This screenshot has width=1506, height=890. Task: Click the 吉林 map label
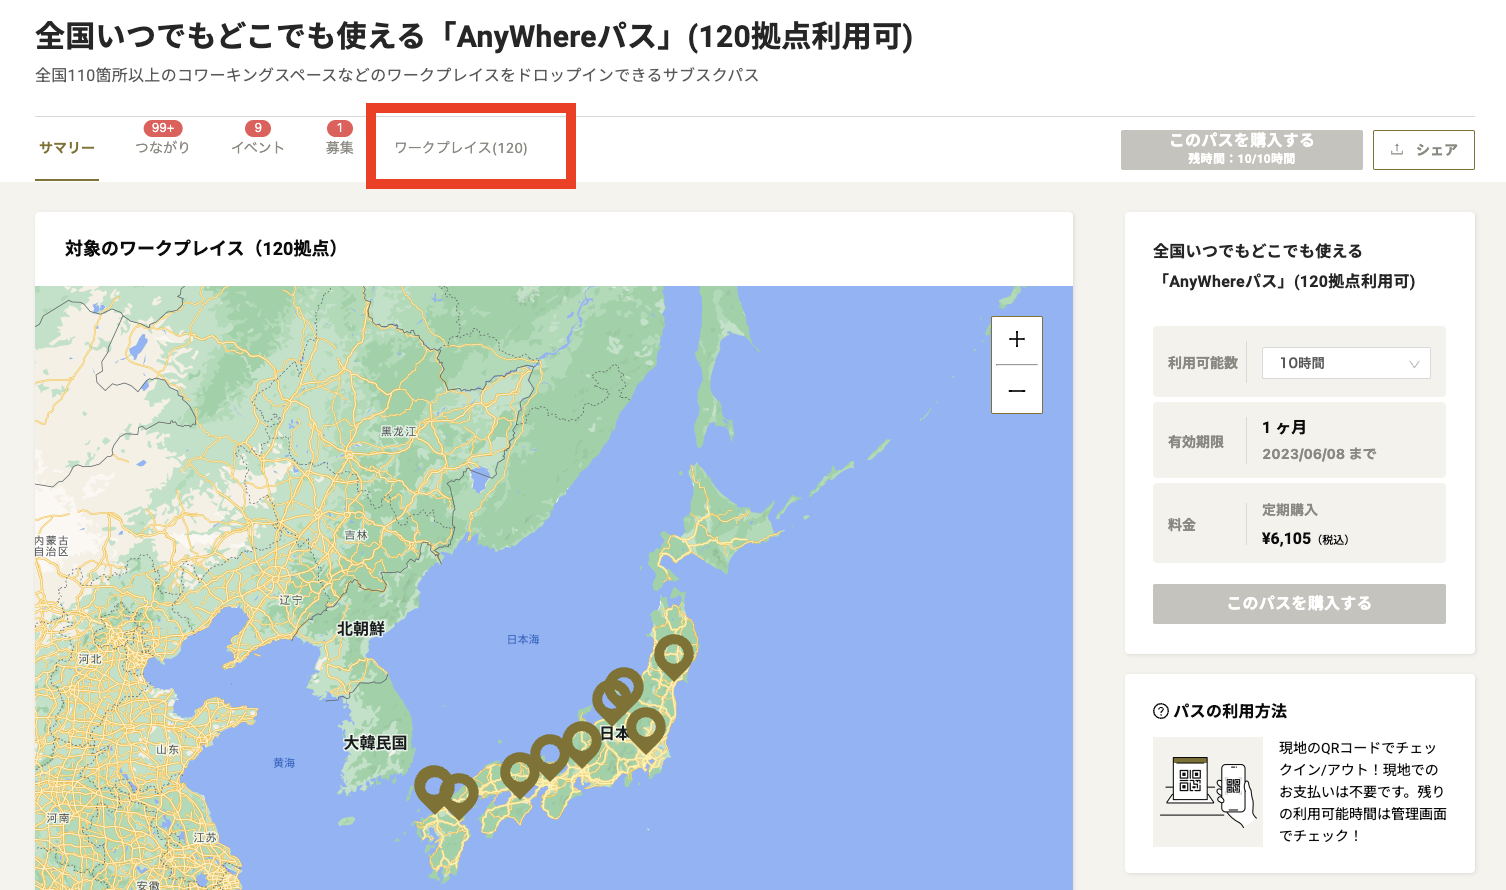(356, 535)
